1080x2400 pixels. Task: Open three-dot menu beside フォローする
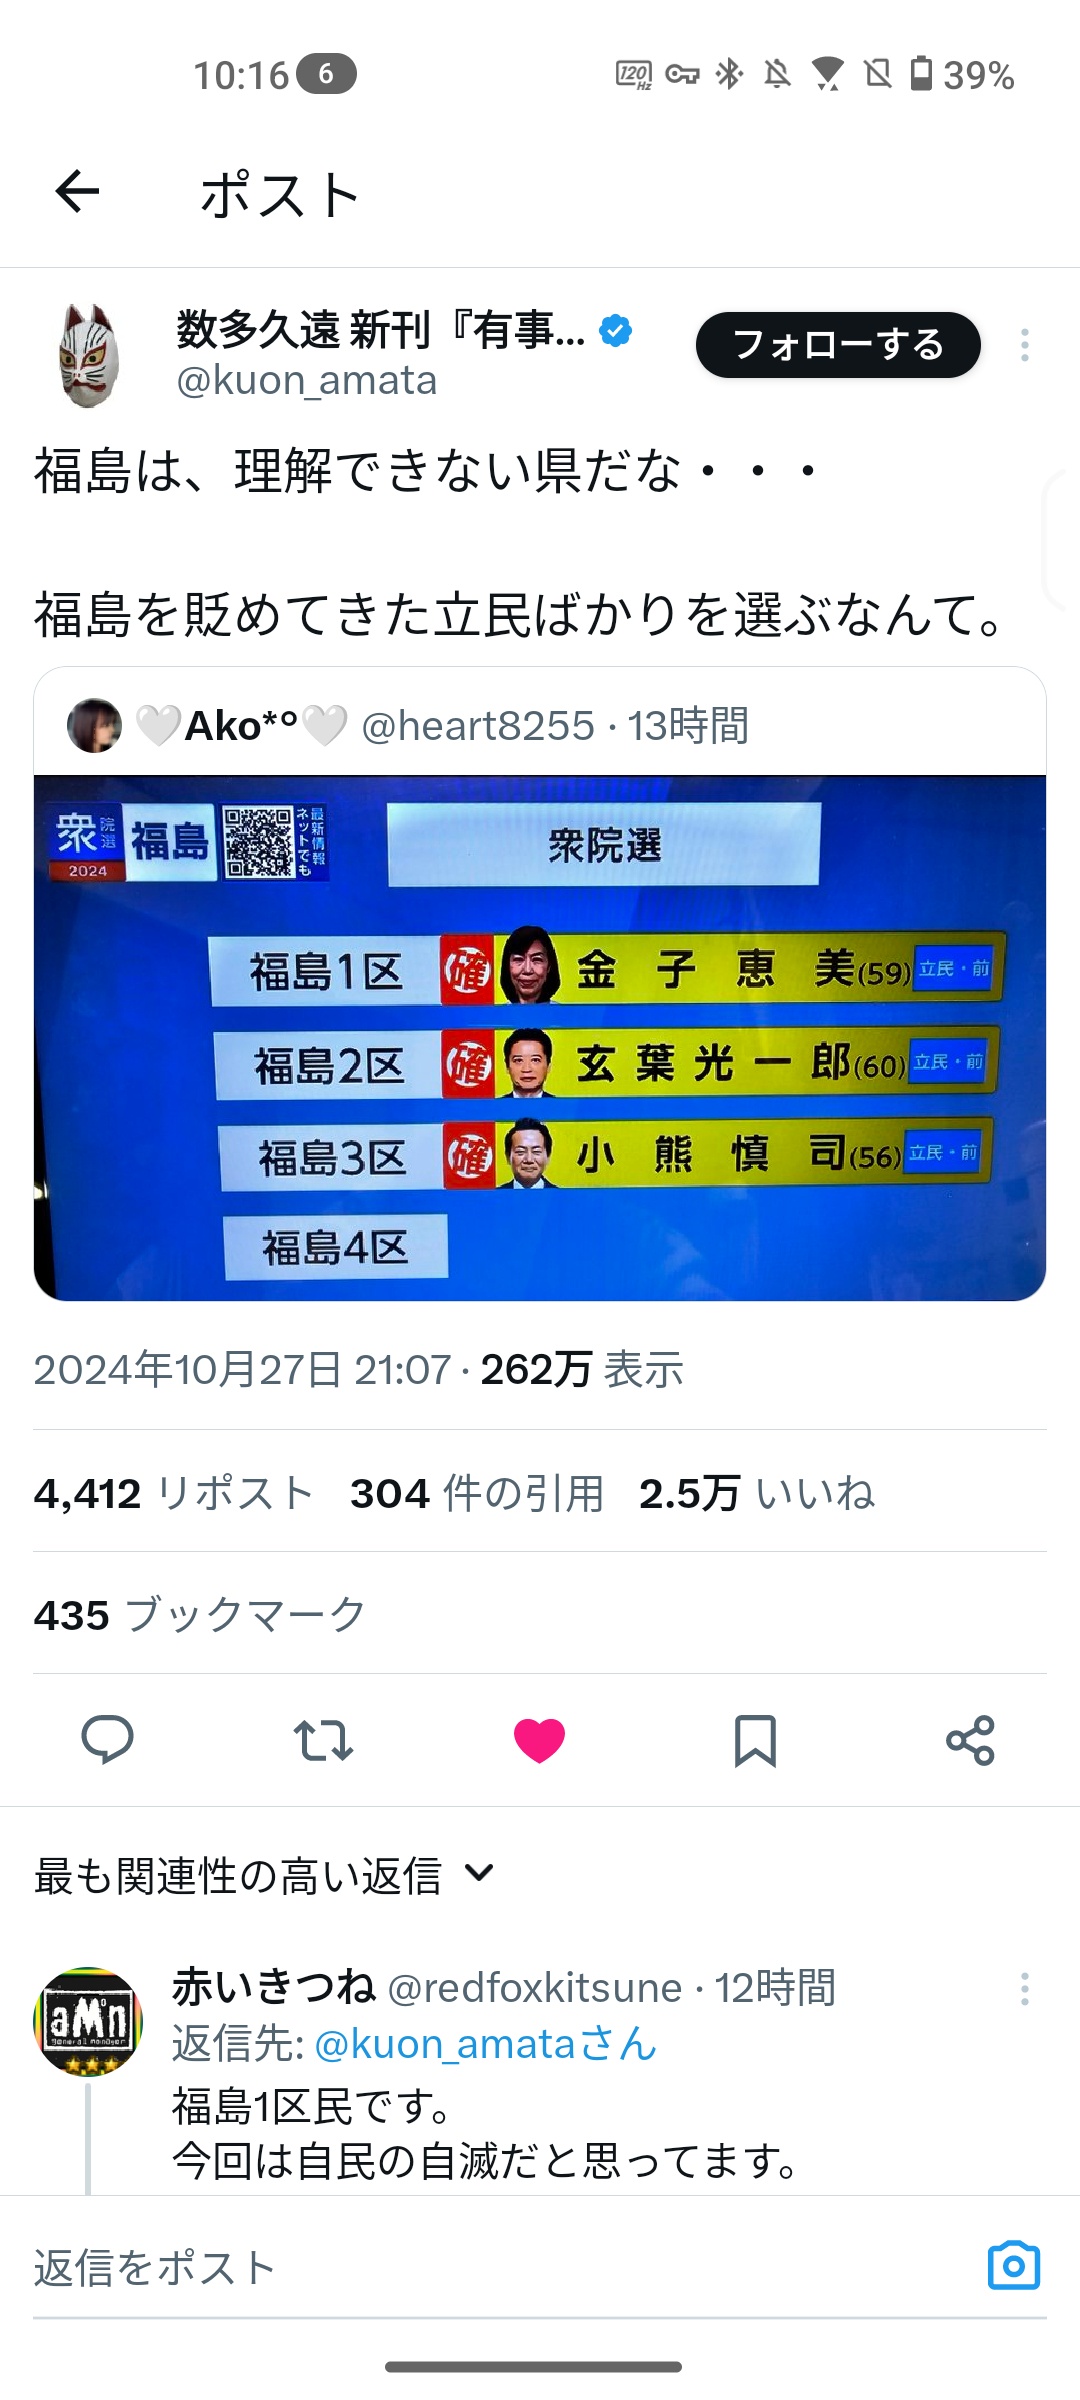coord(1025,345)
